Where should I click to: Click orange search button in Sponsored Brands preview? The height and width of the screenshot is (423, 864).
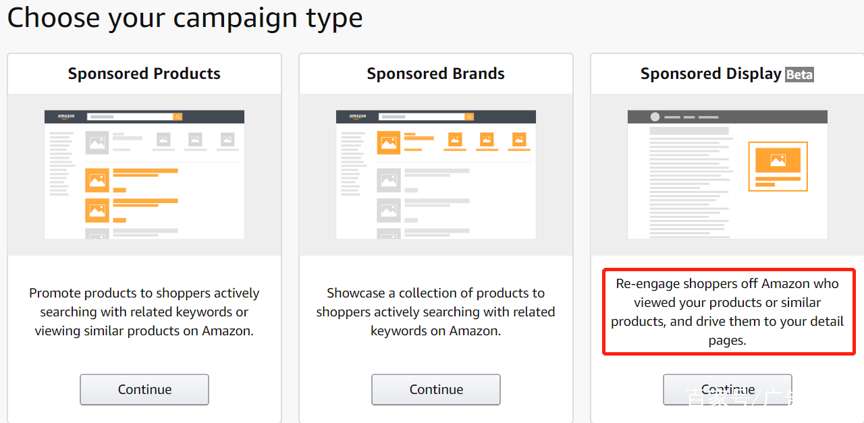470,117
